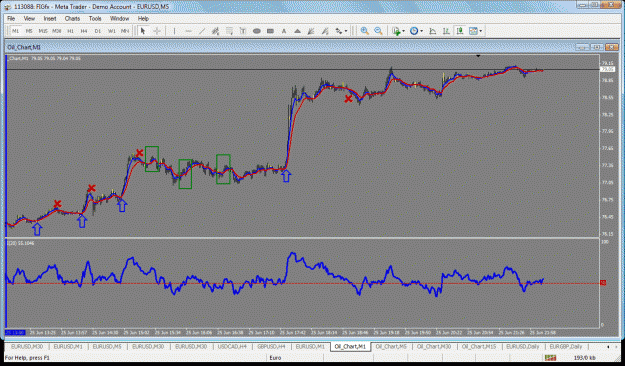Select the Oil_Chart,M1 tab
625x366 pixels.
350,346
